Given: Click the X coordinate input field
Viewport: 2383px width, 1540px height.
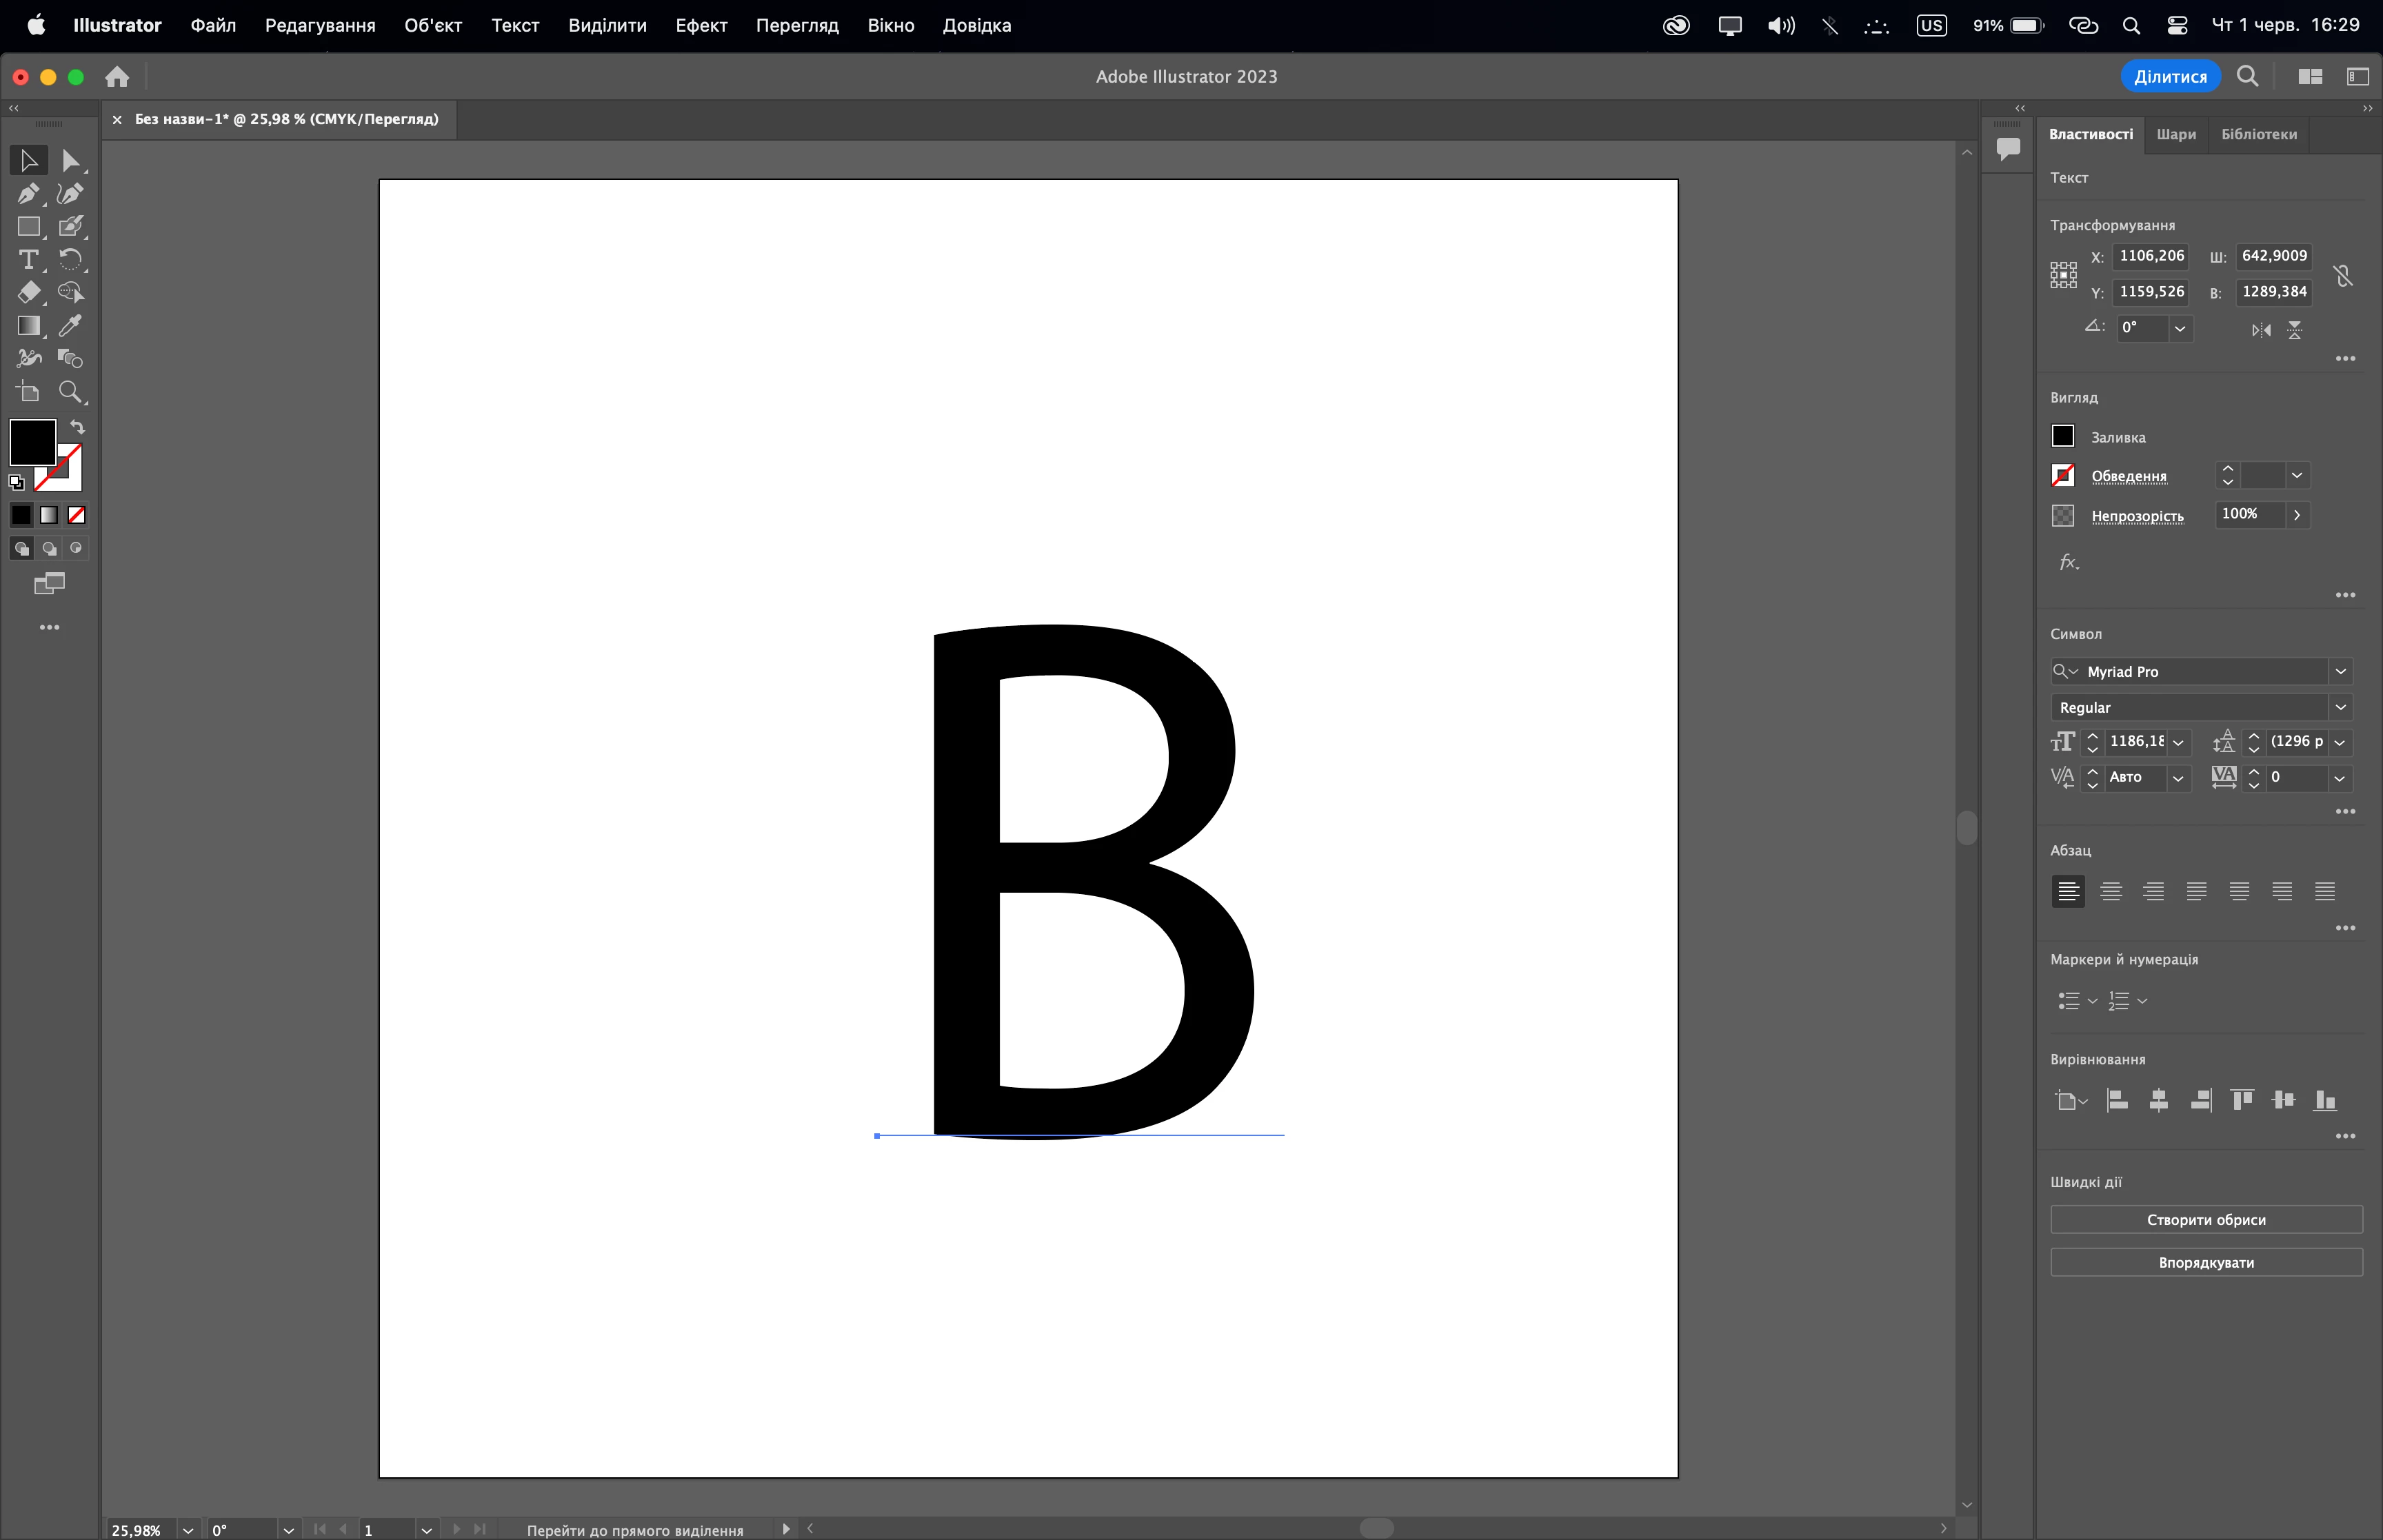Looking at the screenshot, I should 2151,256.
